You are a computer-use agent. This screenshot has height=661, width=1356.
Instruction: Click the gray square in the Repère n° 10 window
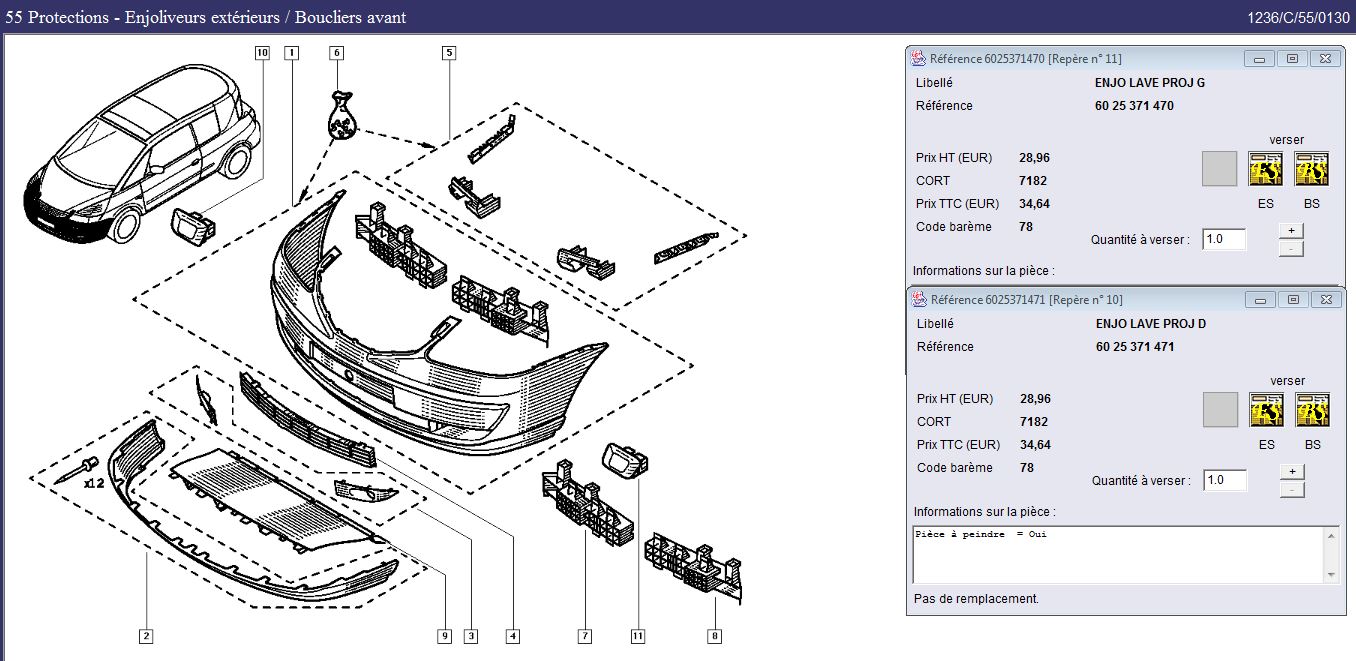1220,410
